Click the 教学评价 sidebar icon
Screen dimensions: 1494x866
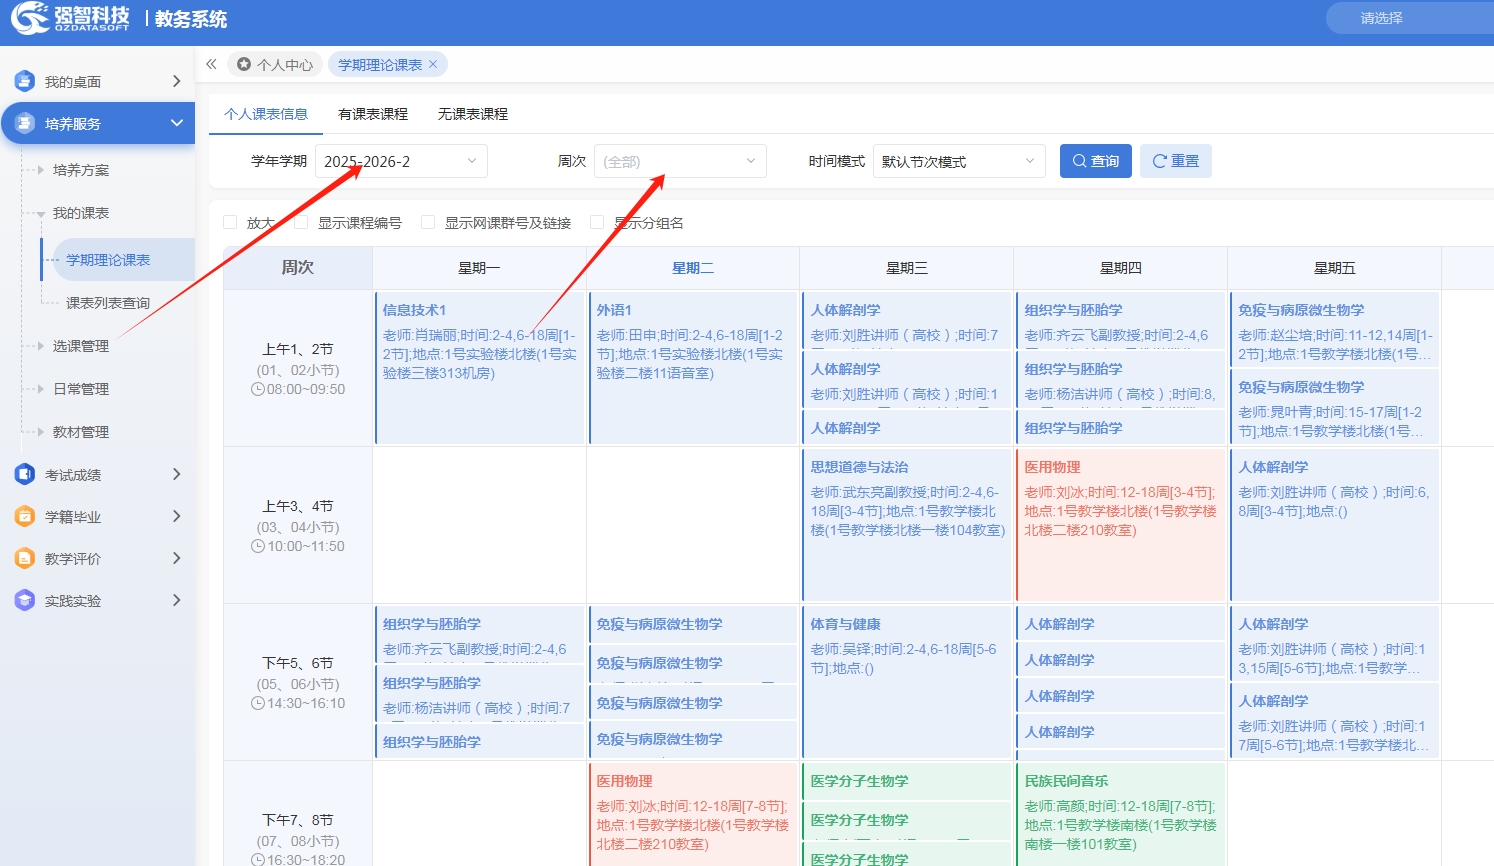(25, 558)
